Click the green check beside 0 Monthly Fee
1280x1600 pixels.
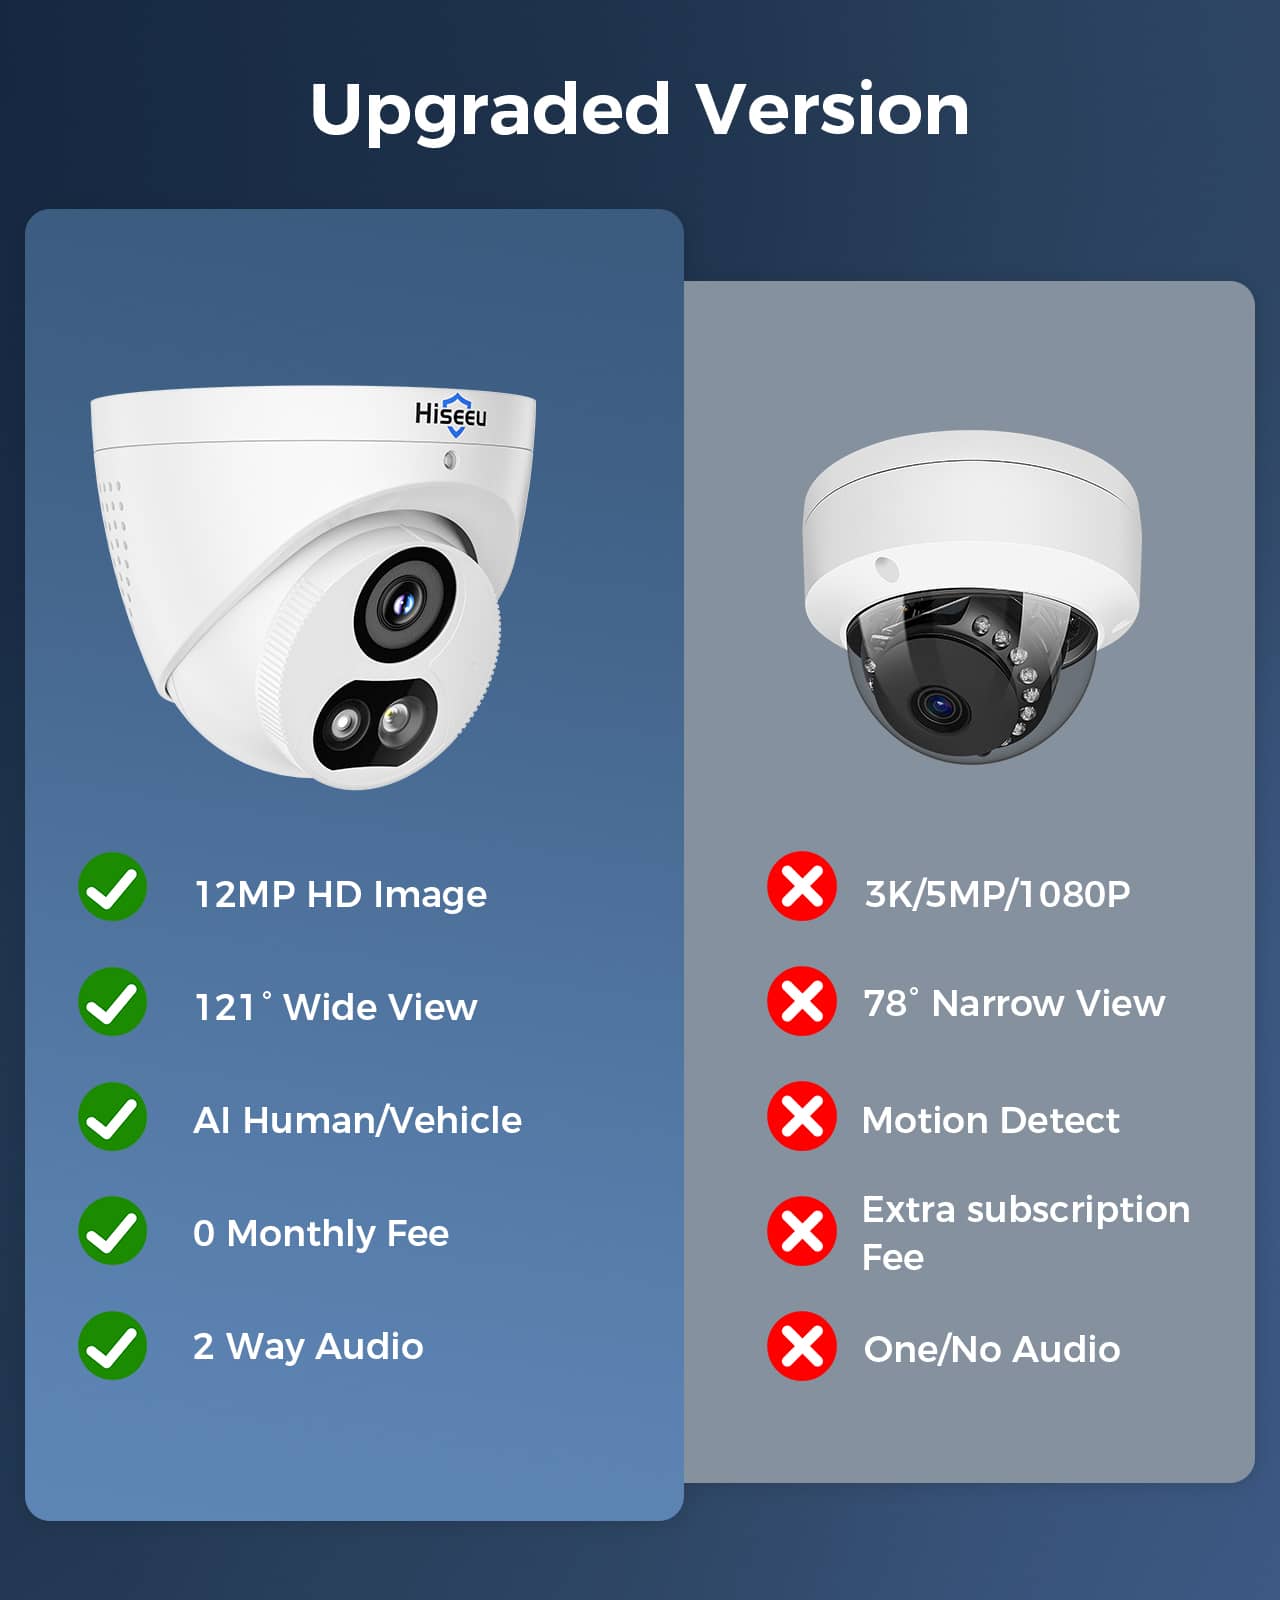(113, 1231)
